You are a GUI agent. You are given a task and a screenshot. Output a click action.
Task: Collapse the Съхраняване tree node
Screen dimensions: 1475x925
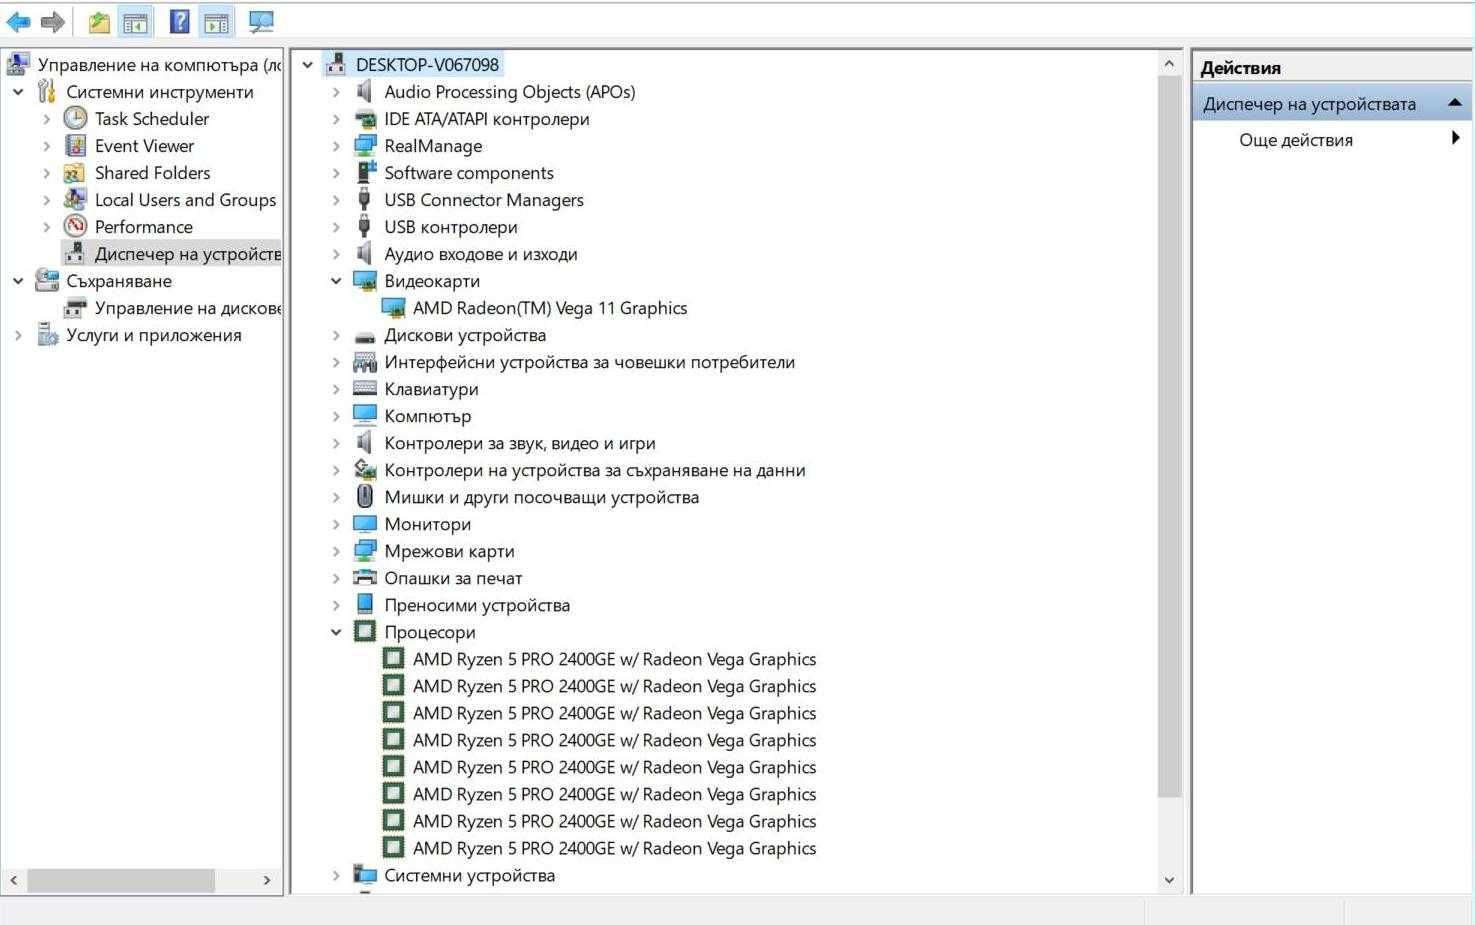coord(18,281)
